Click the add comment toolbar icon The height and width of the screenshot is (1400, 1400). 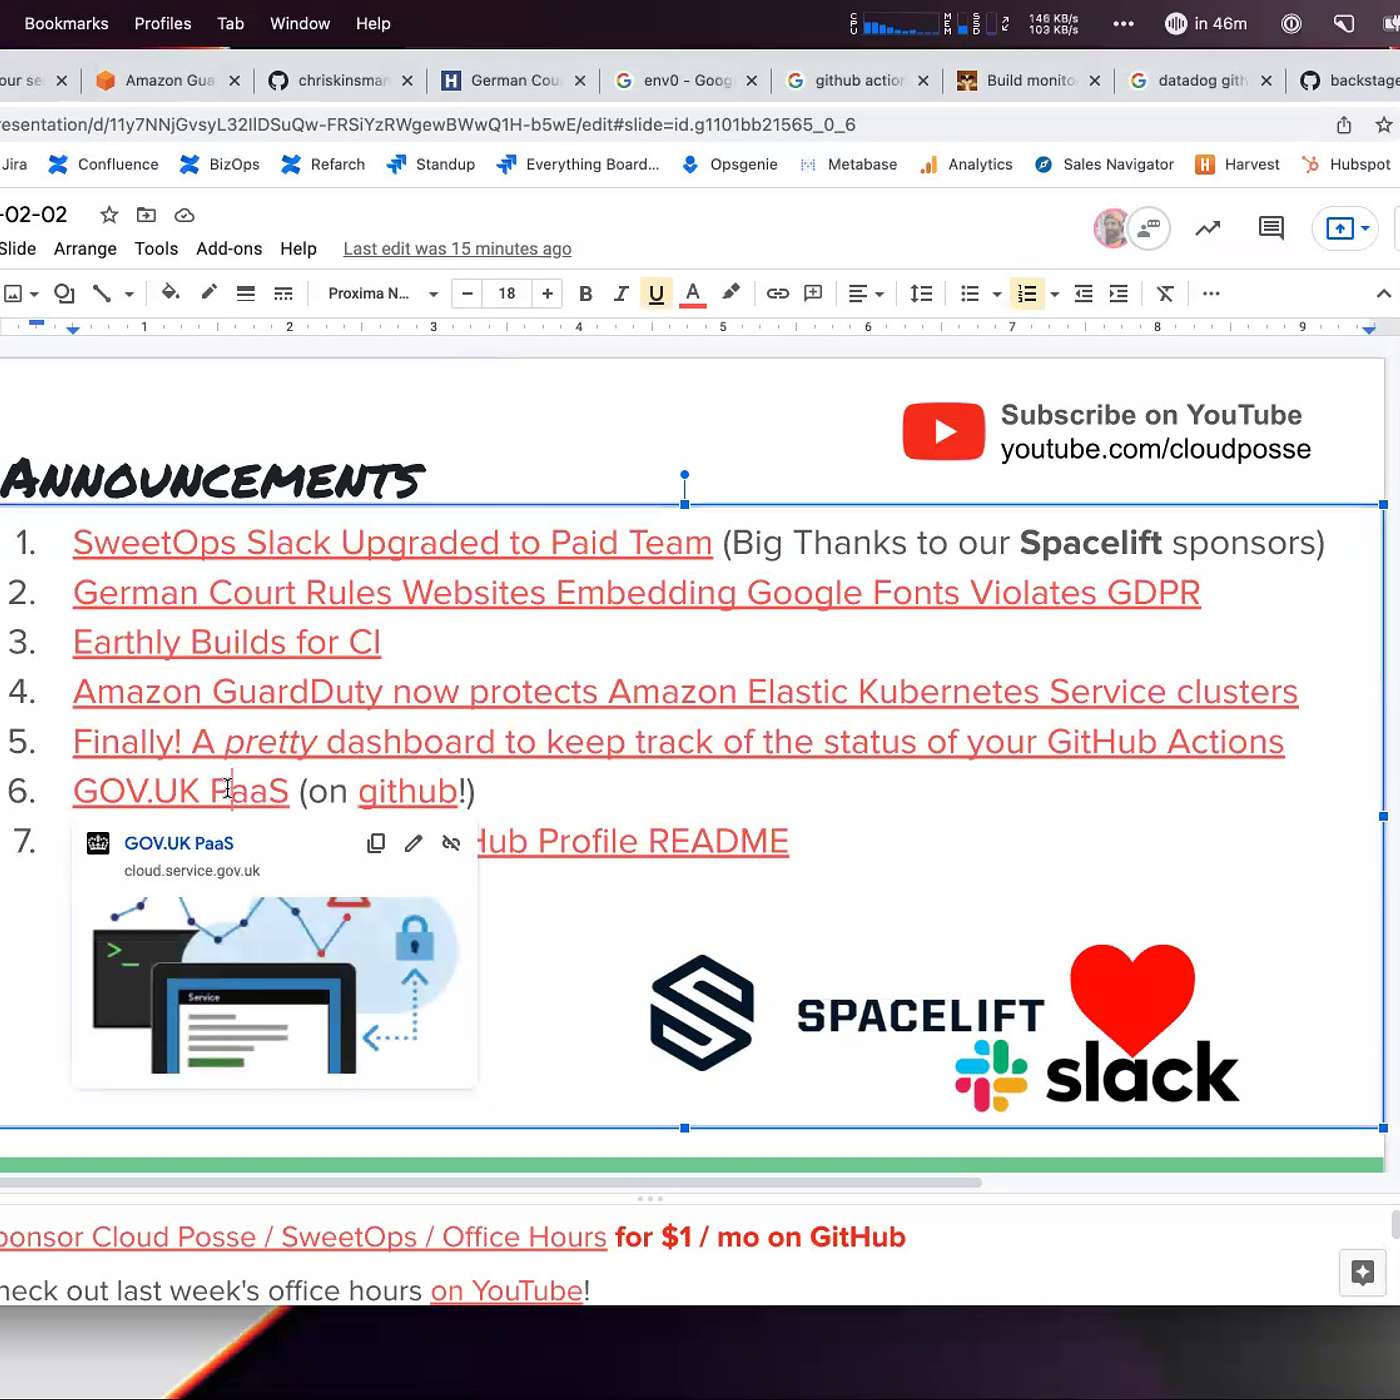(813, 293)
